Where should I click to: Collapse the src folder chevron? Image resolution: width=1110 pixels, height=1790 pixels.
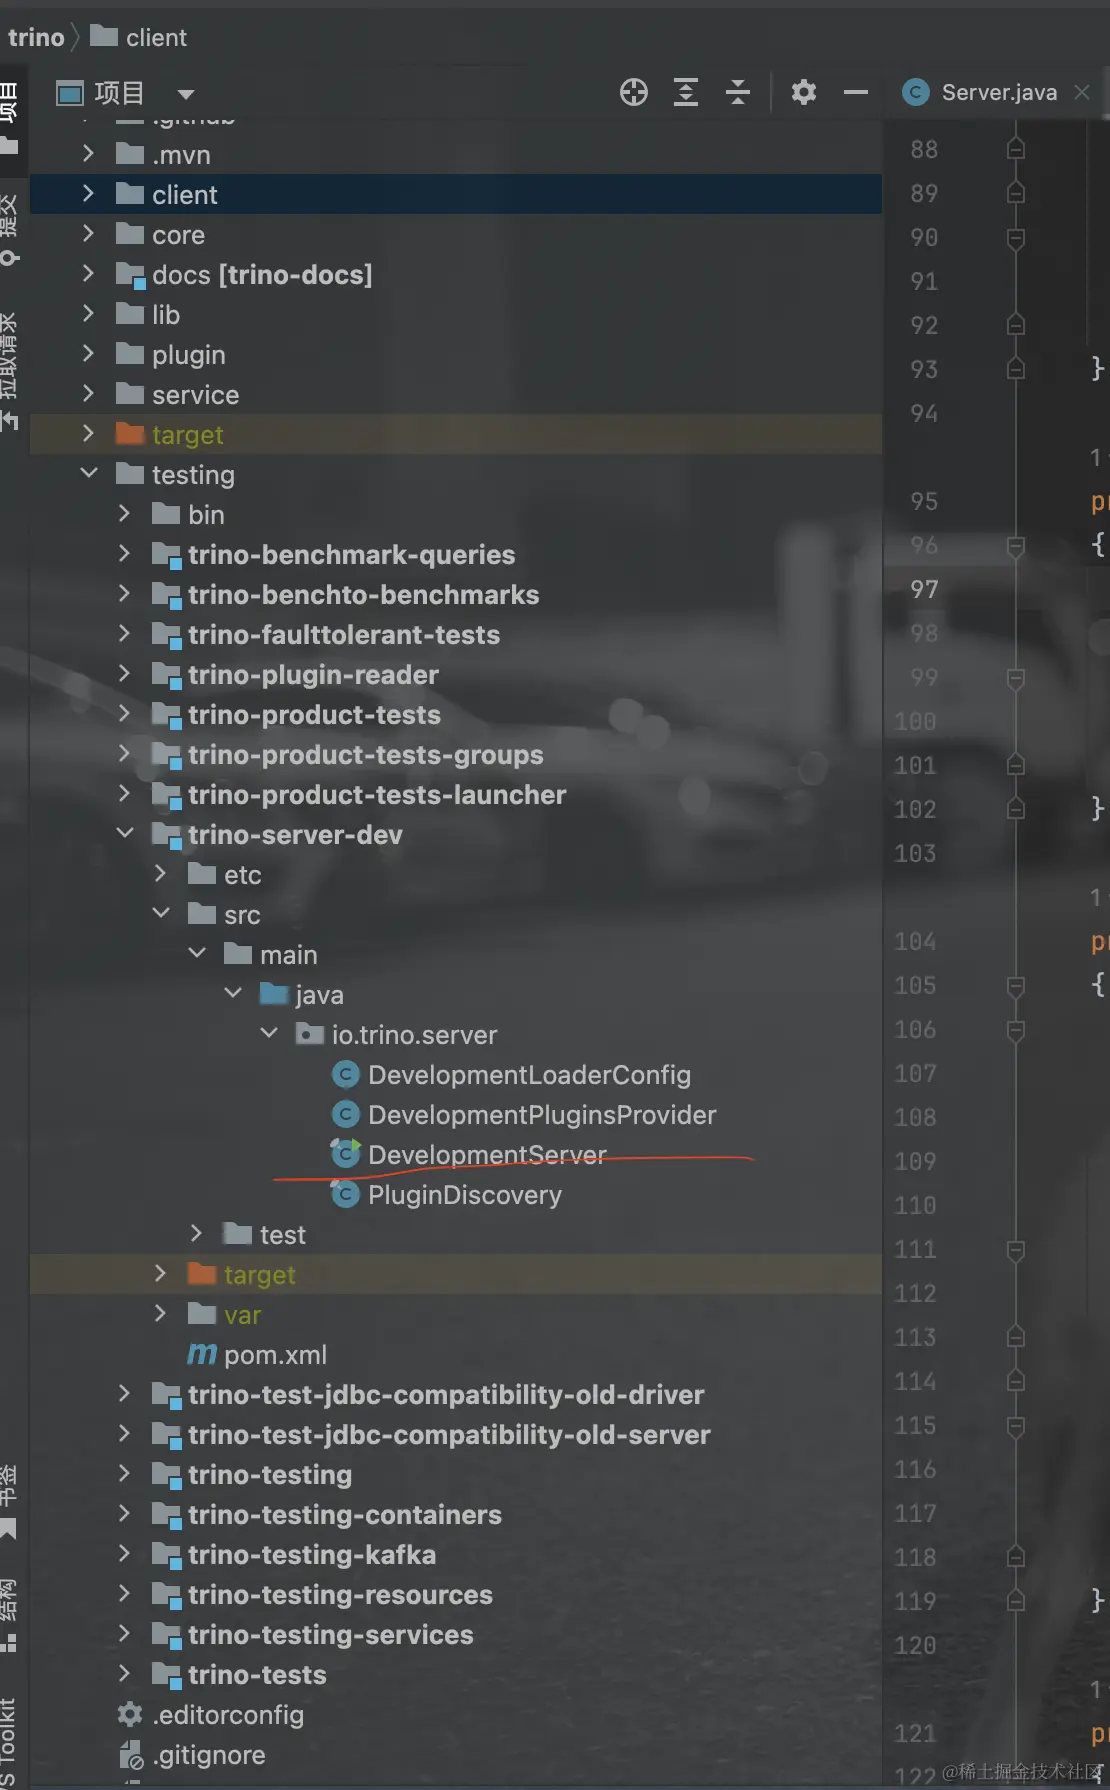161,913
